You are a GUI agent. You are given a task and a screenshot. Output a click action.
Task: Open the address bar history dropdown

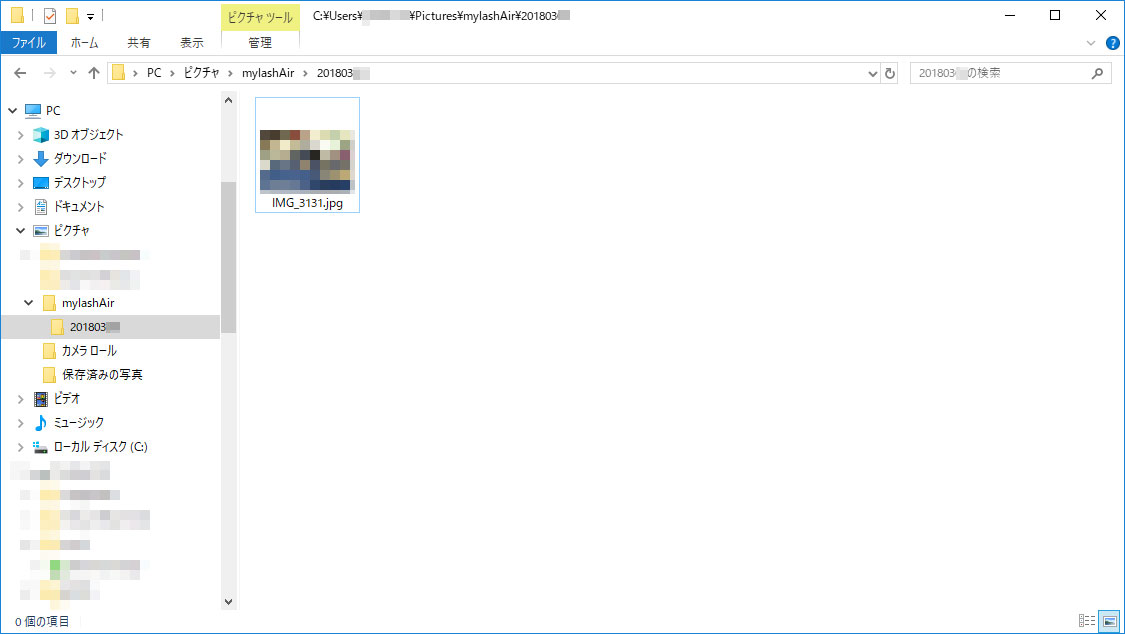click(x=872, y=73)
